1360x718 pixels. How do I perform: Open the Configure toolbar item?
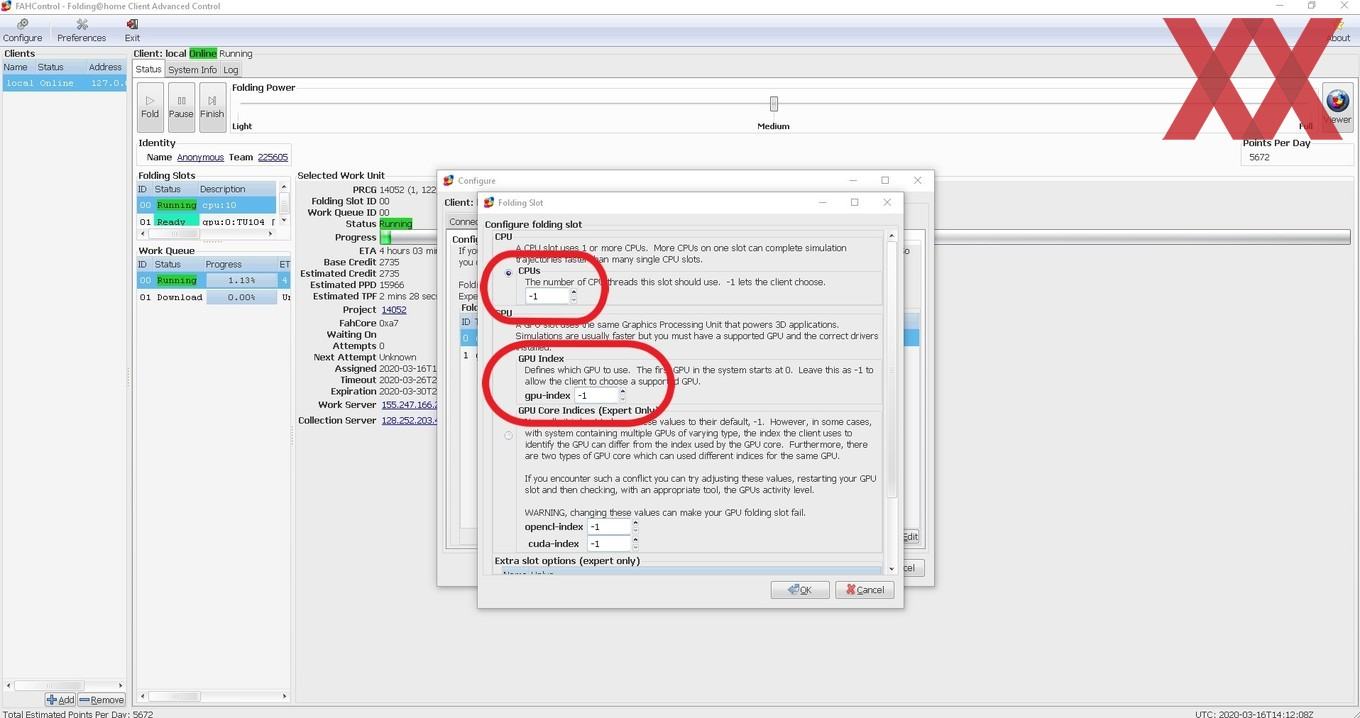[x=22, y=31]
